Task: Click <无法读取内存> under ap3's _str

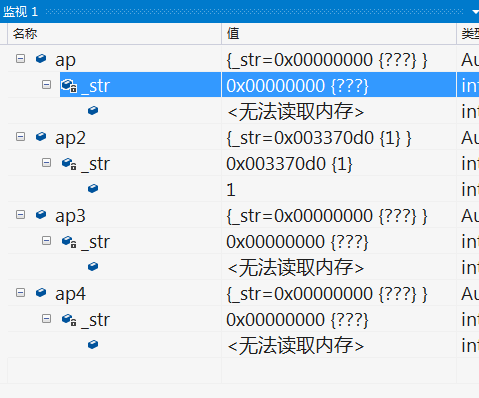Action: pos(296,268)
